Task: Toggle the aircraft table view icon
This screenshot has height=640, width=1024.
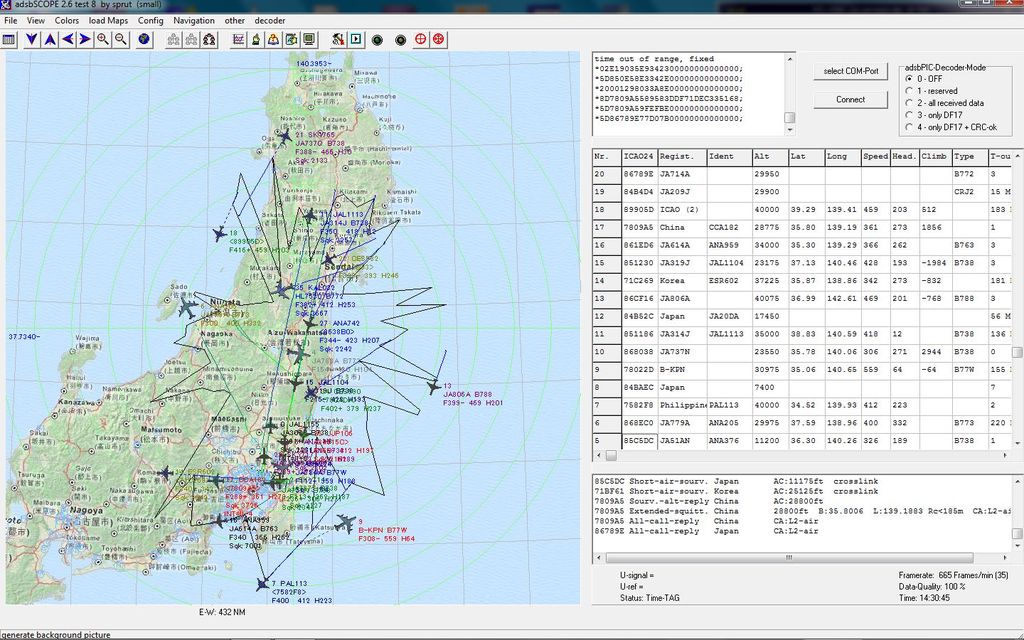Action: [9, 39]
